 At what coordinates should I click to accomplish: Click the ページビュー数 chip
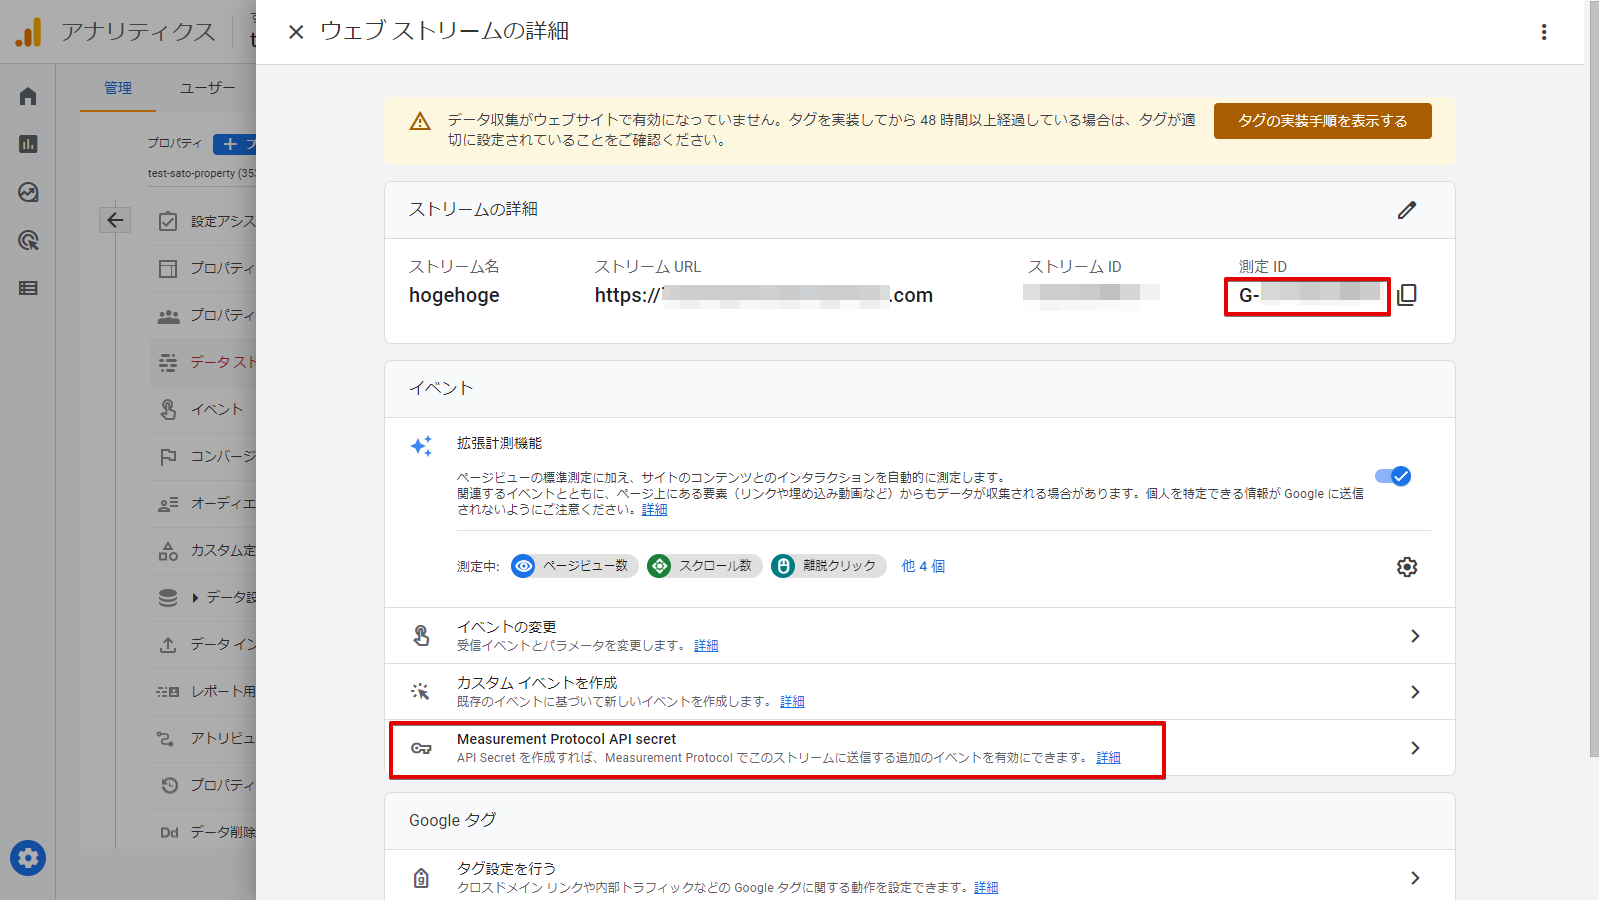pyautogui.click(x=574, y=566)
